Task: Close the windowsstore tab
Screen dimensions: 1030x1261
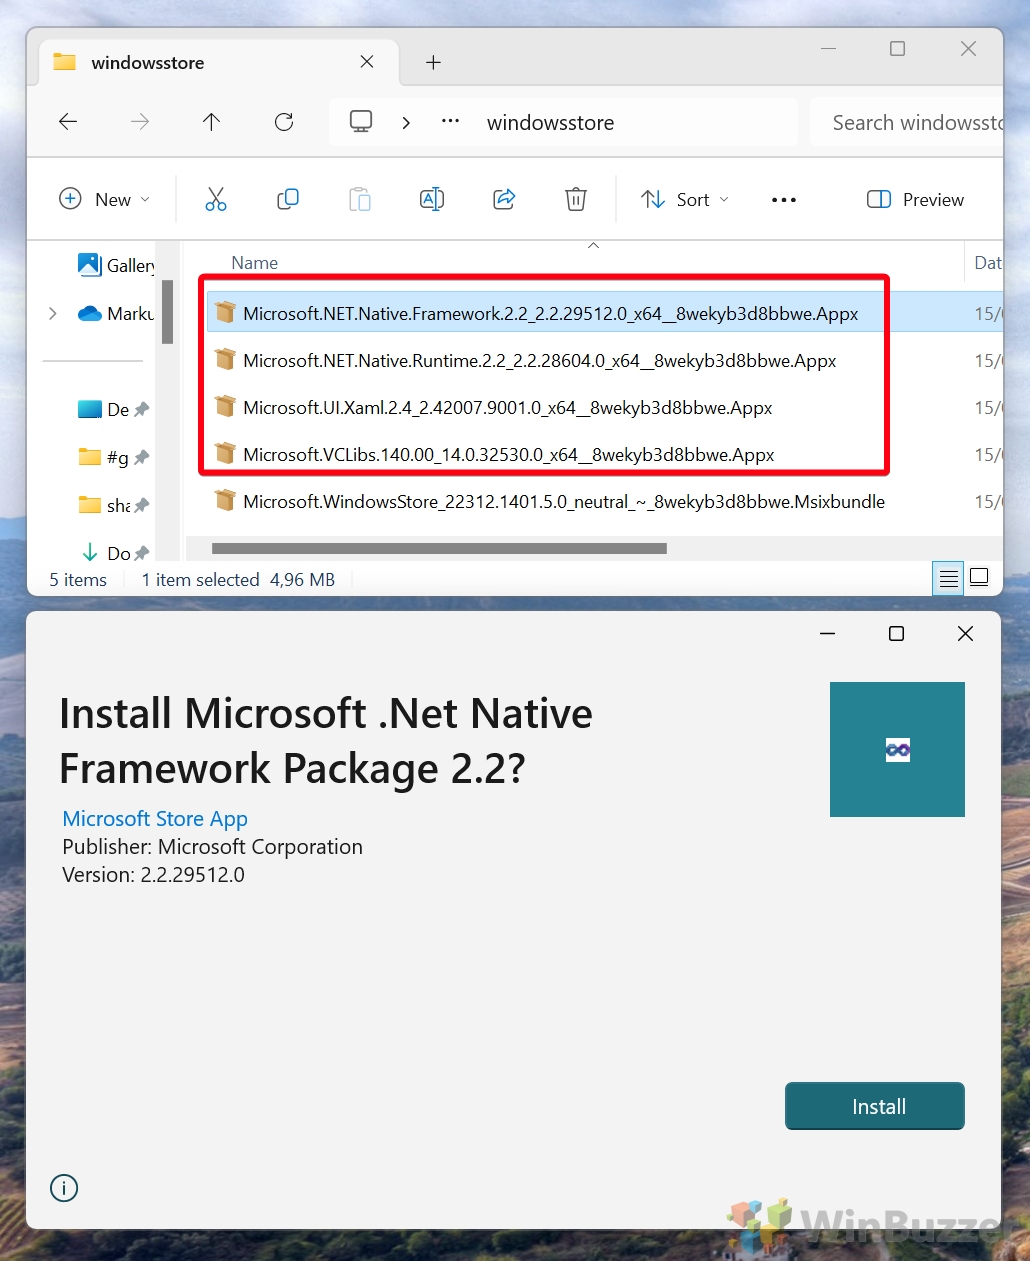Action: 367,62
